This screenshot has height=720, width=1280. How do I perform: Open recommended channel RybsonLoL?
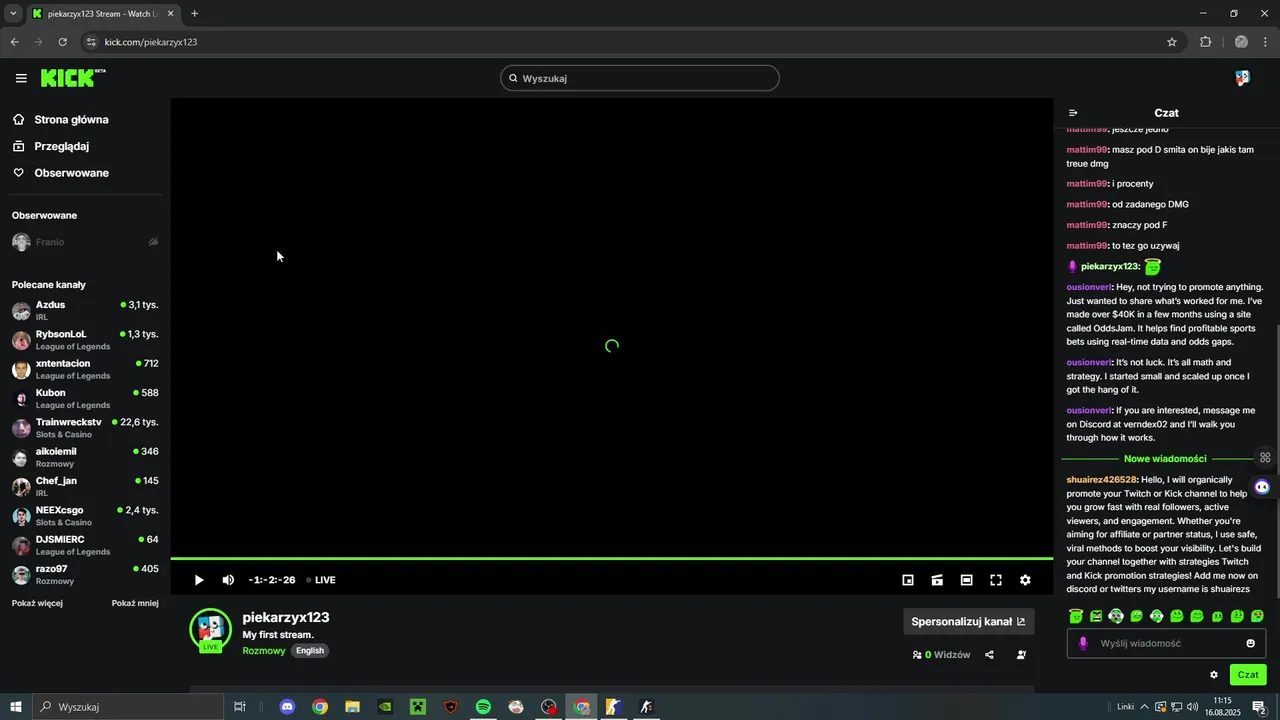click(x=85, y=340)
